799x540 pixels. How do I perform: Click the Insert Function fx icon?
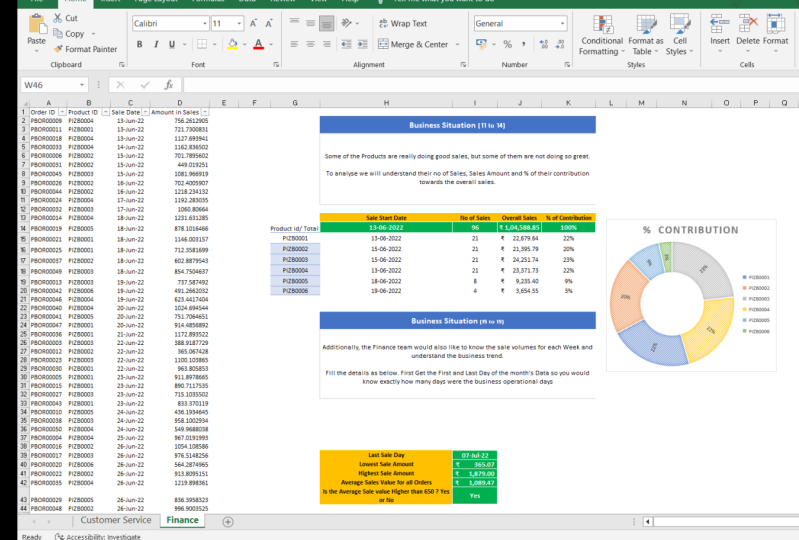169,85
